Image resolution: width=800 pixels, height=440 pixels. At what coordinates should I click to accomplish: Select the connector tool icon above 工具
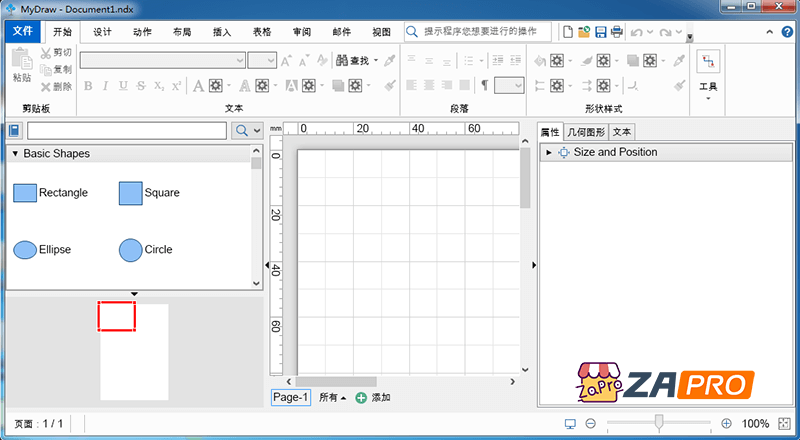point(708,62)
